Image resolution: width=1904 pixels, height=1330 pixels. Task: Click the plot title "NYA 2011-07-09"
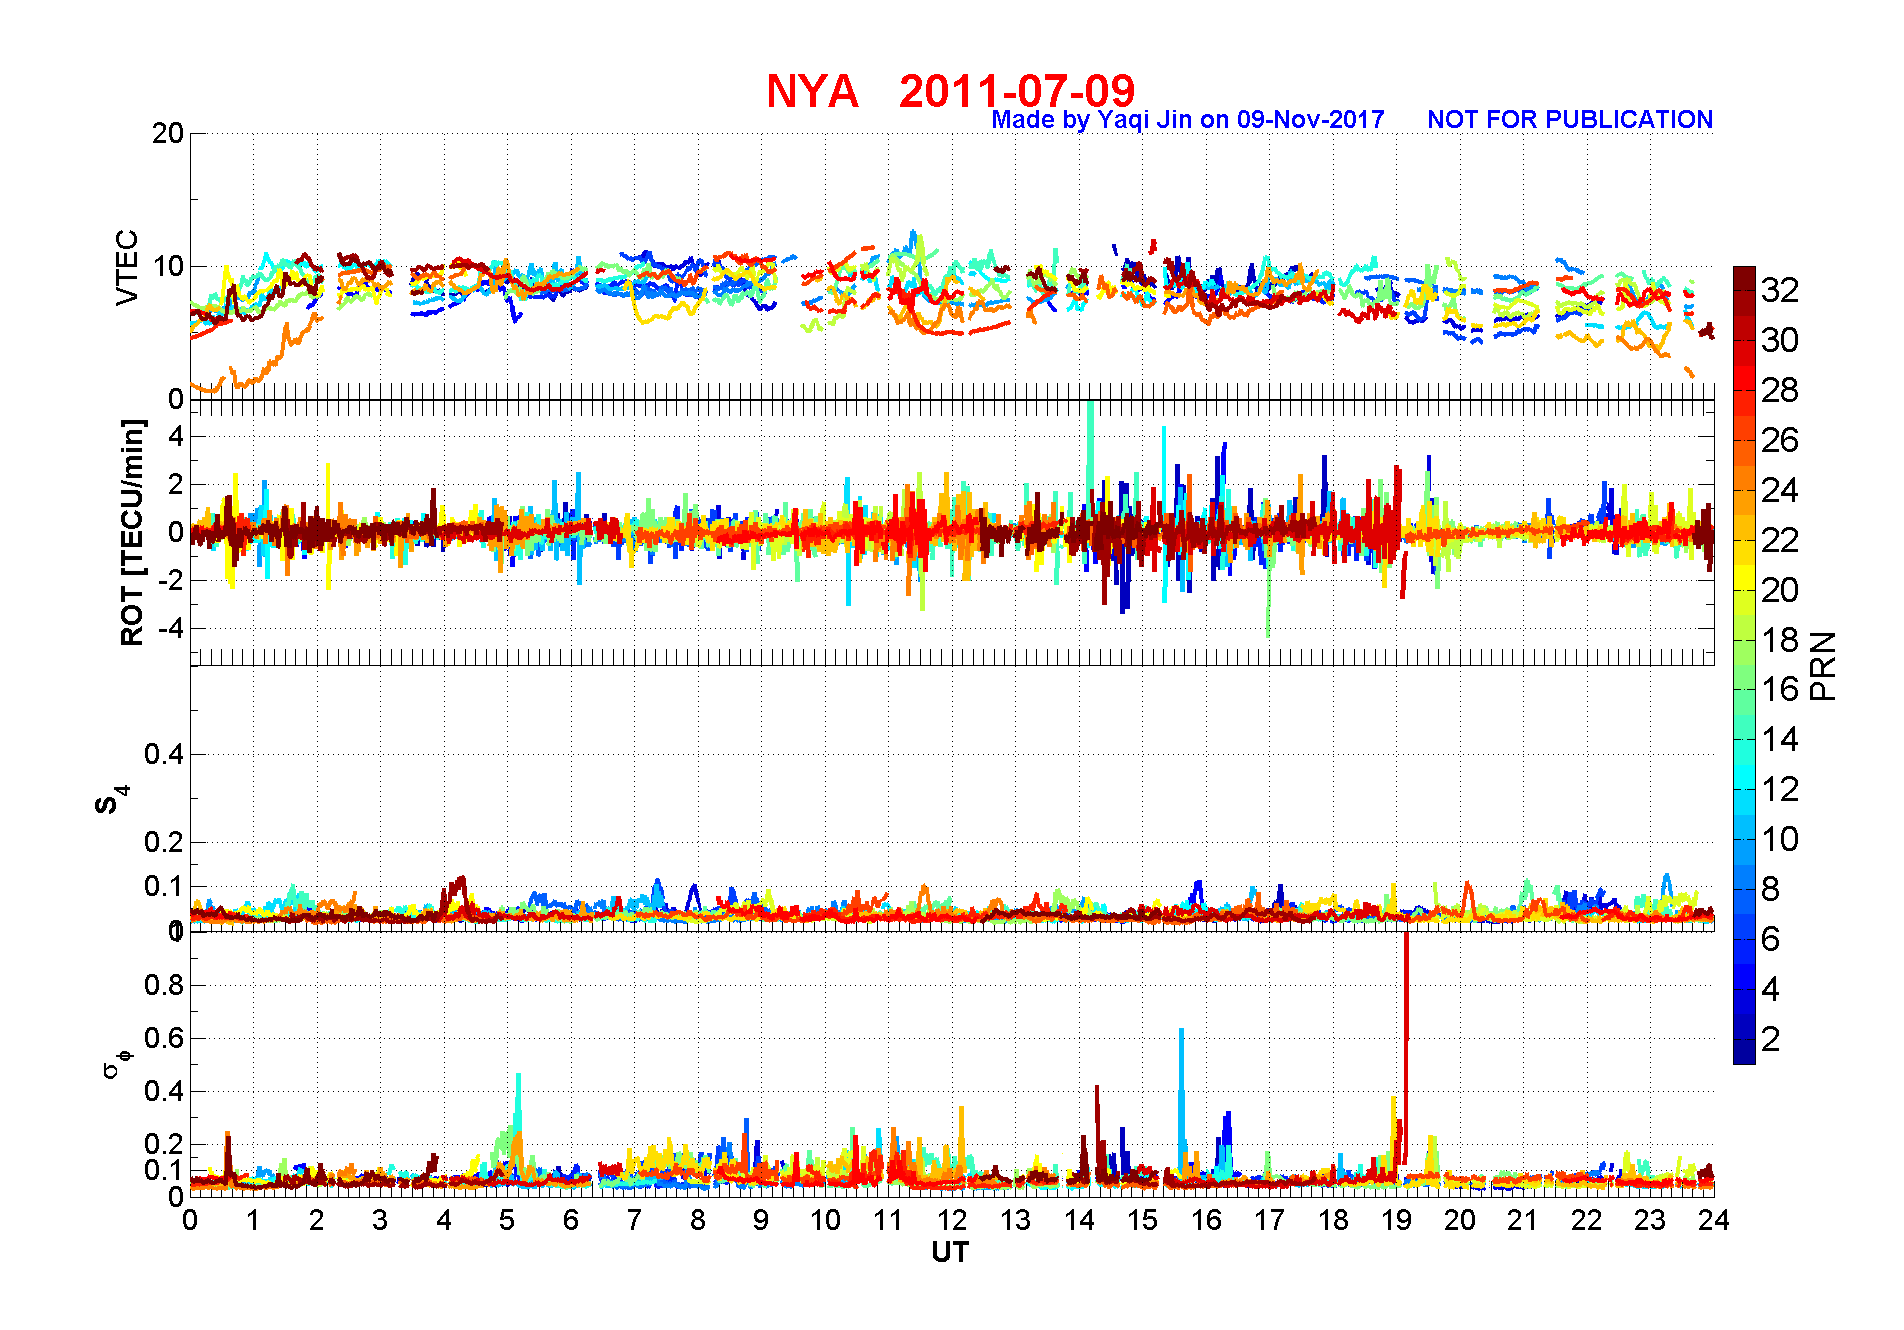(x=951, y=91)
